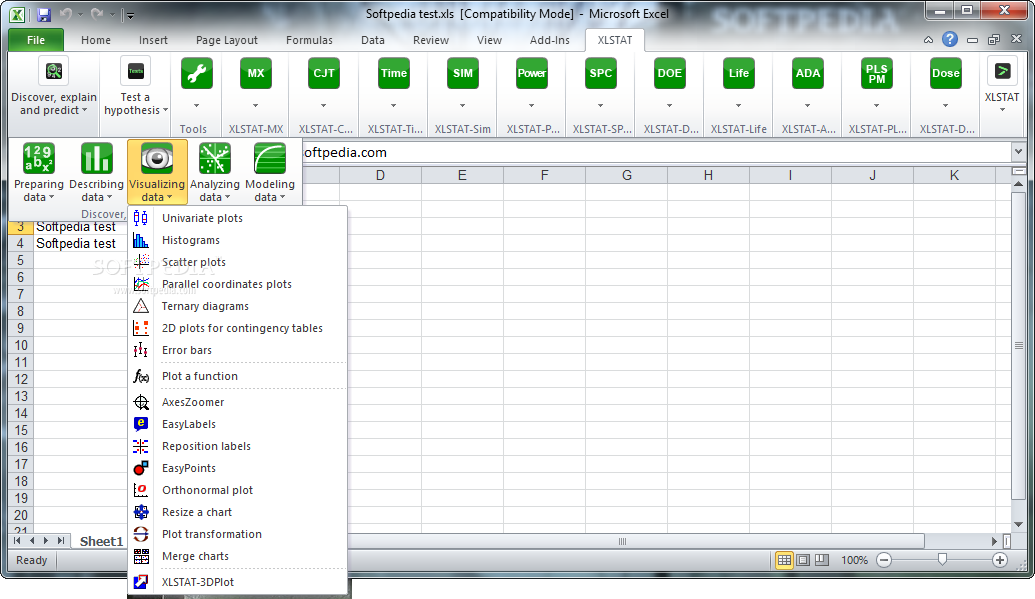Choose Ternary diagrams
Screen dimensions: 1035x599
[237, 306]
